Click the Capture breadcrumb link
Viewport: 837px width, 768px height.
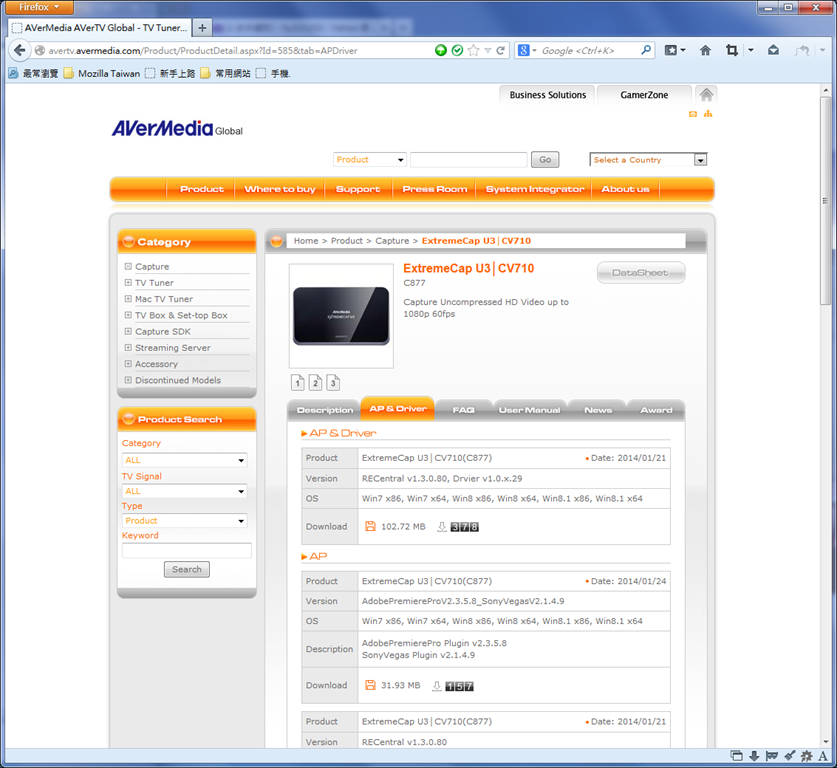point(392,241)
